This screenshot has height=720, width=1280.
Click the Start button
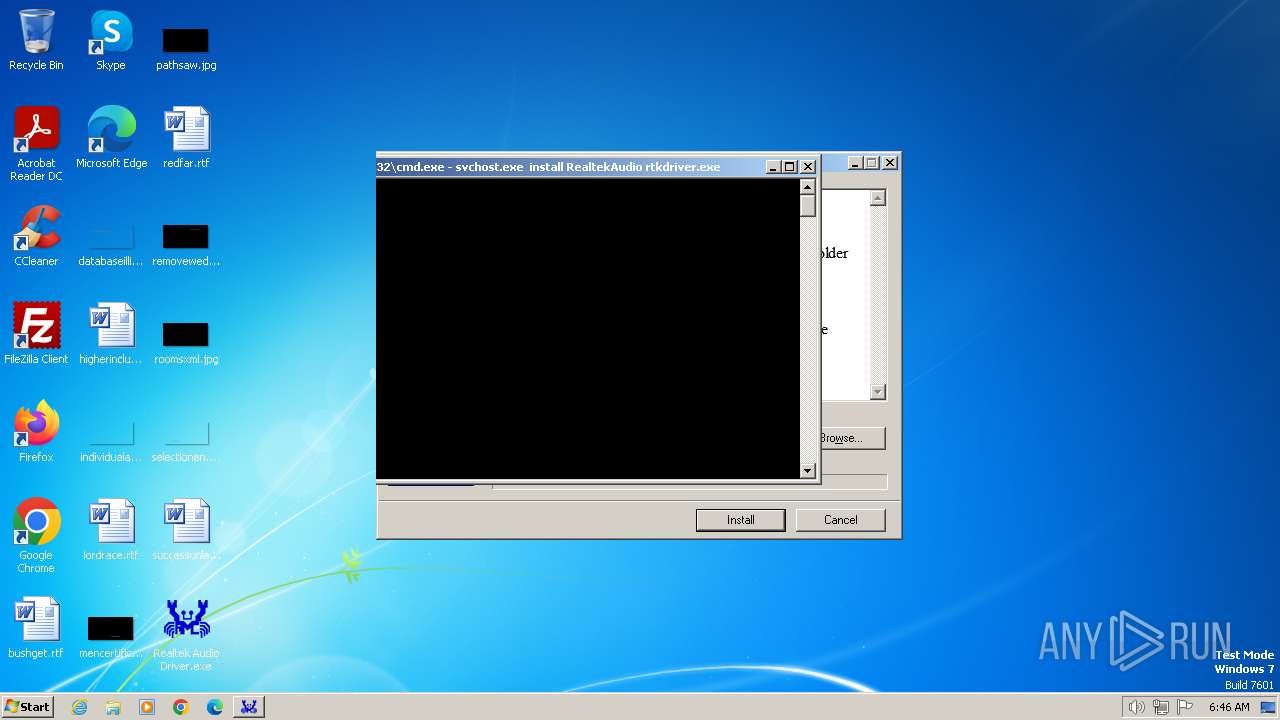tap(27, 707)
